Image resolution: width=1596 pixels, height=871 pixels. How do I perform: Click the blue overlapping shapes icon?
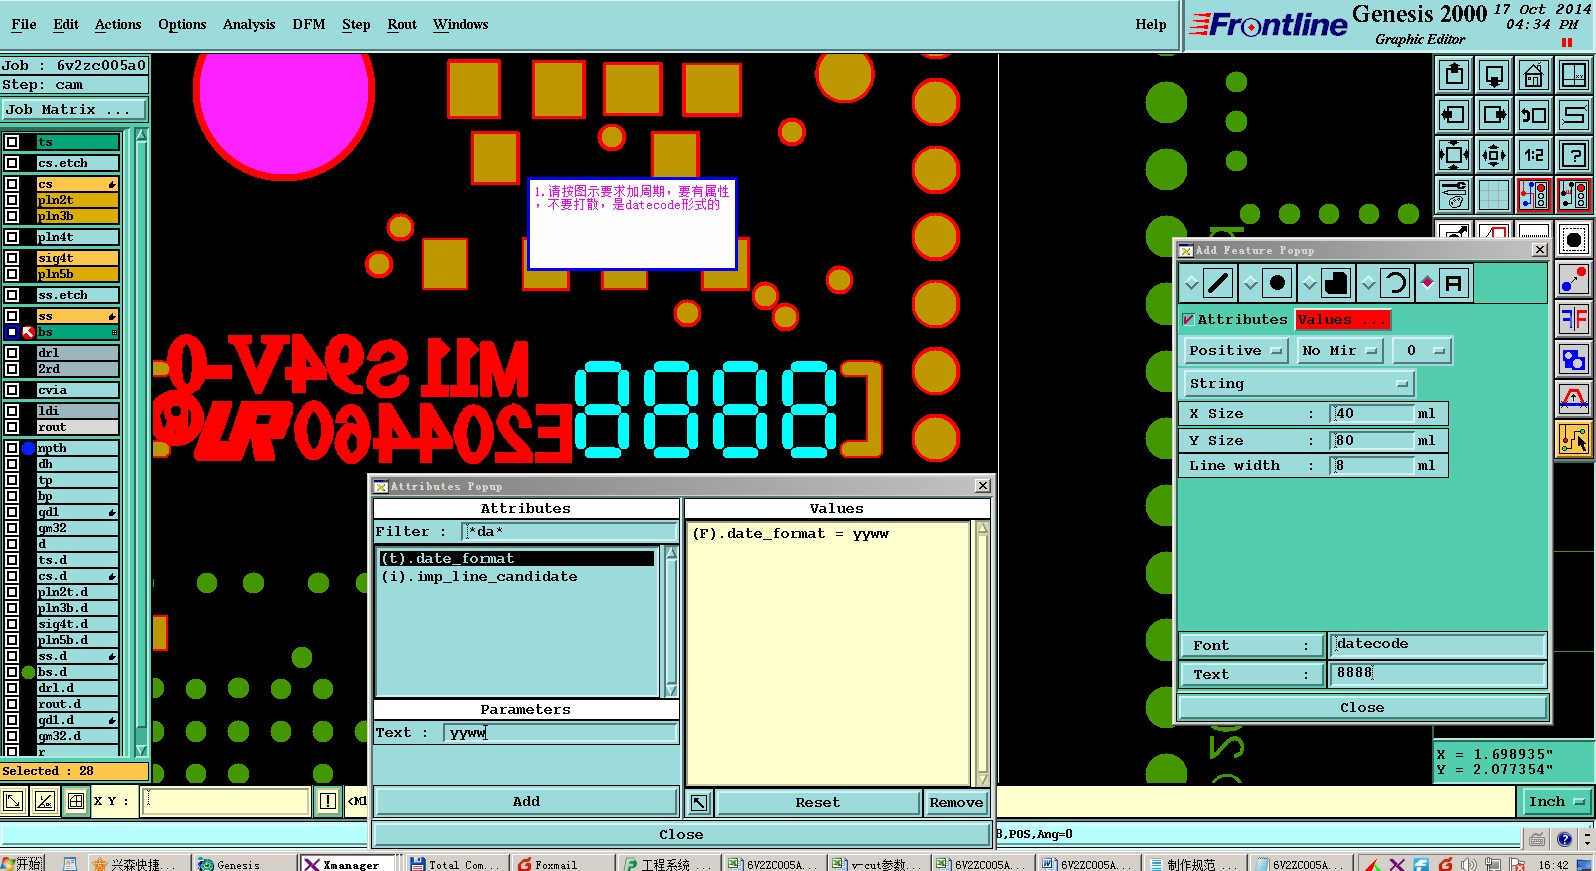pos(1574,359)
